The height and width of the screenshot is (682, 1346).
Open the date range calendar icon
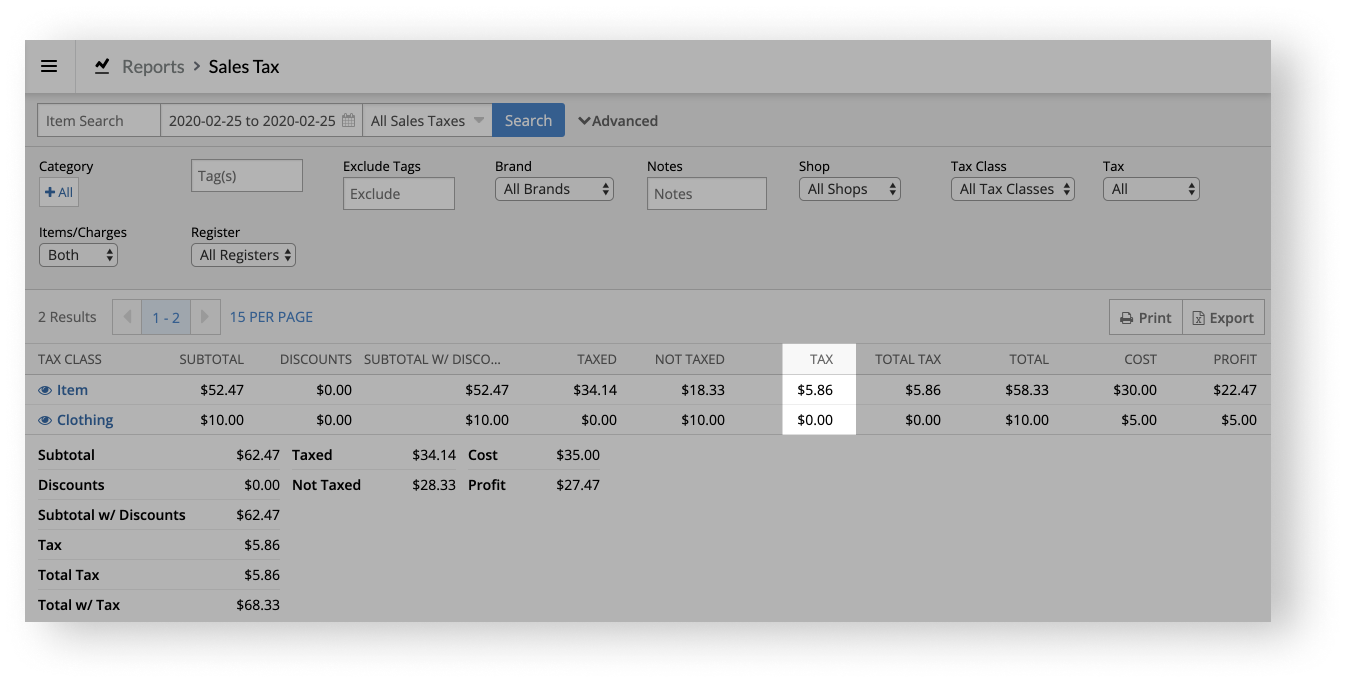[348, 121]
